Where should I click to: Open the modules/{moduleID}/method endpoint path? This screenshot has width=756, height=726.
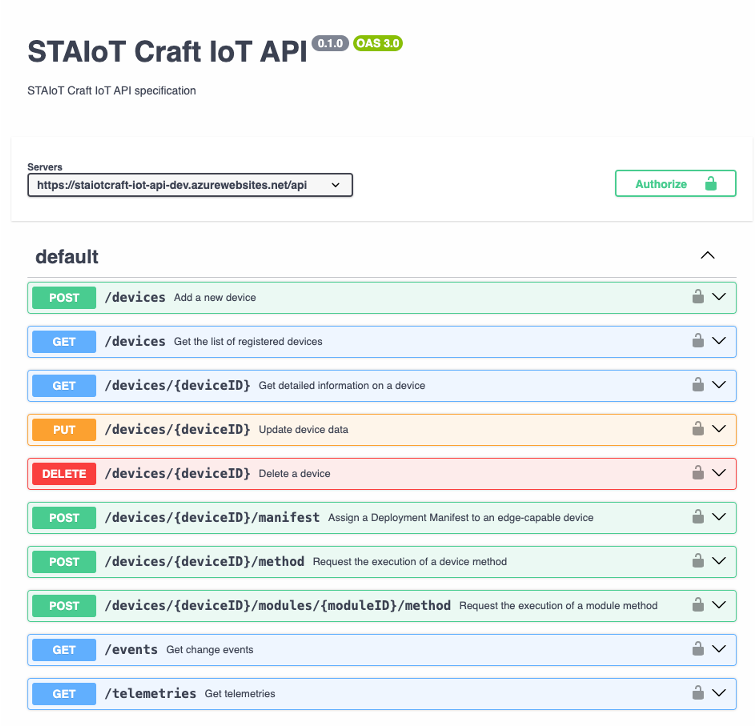click(277, 605)
